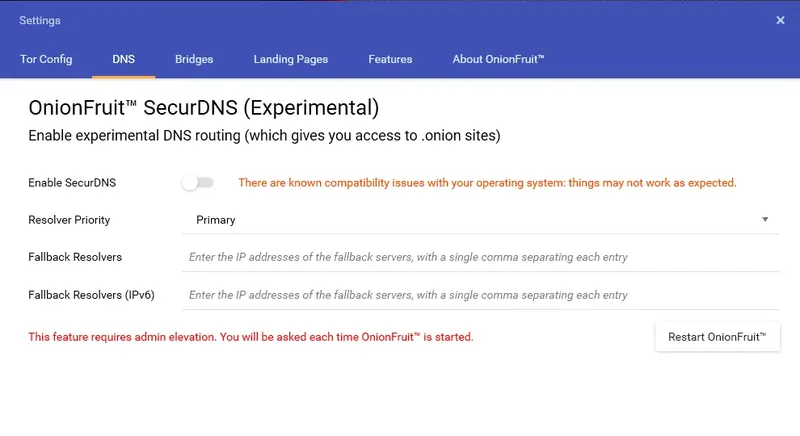Viewport: 800px width, 436px height.
Task: Expand the Resolver Priority dropdown arrow
Action: (x=765, y=220)
